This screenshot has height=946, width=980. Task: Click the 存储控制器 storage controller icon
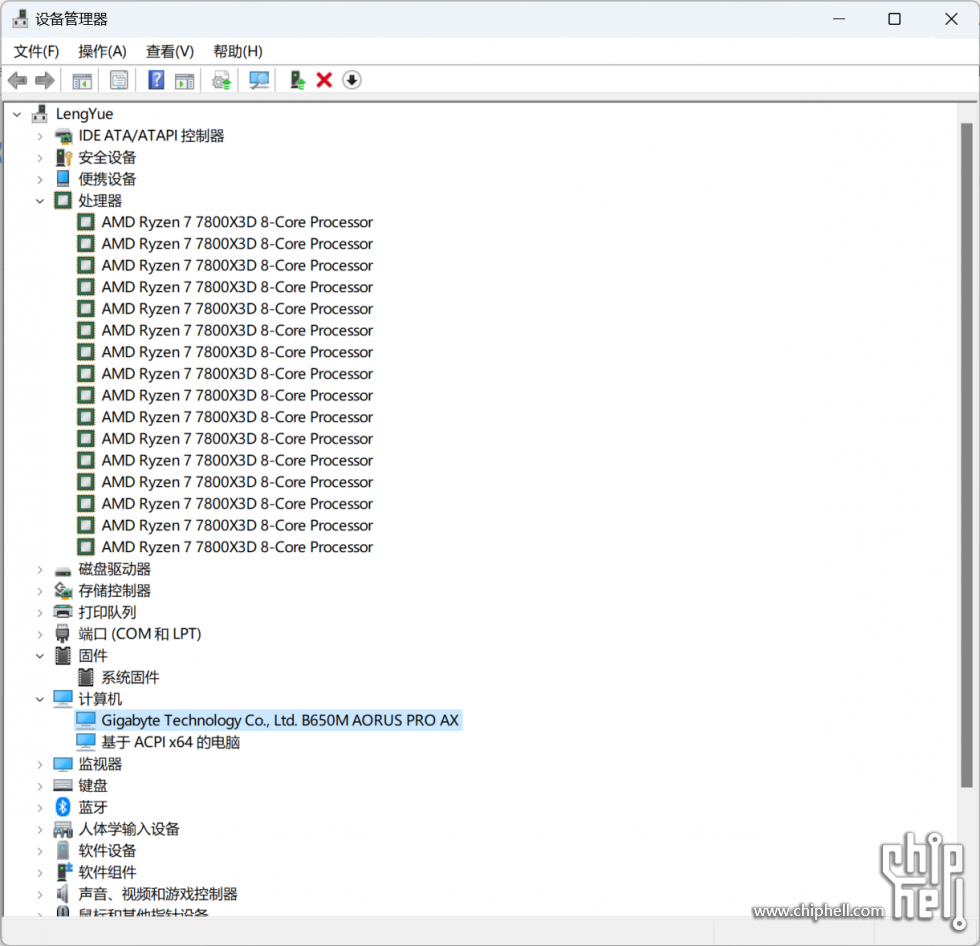coord(63,590)
